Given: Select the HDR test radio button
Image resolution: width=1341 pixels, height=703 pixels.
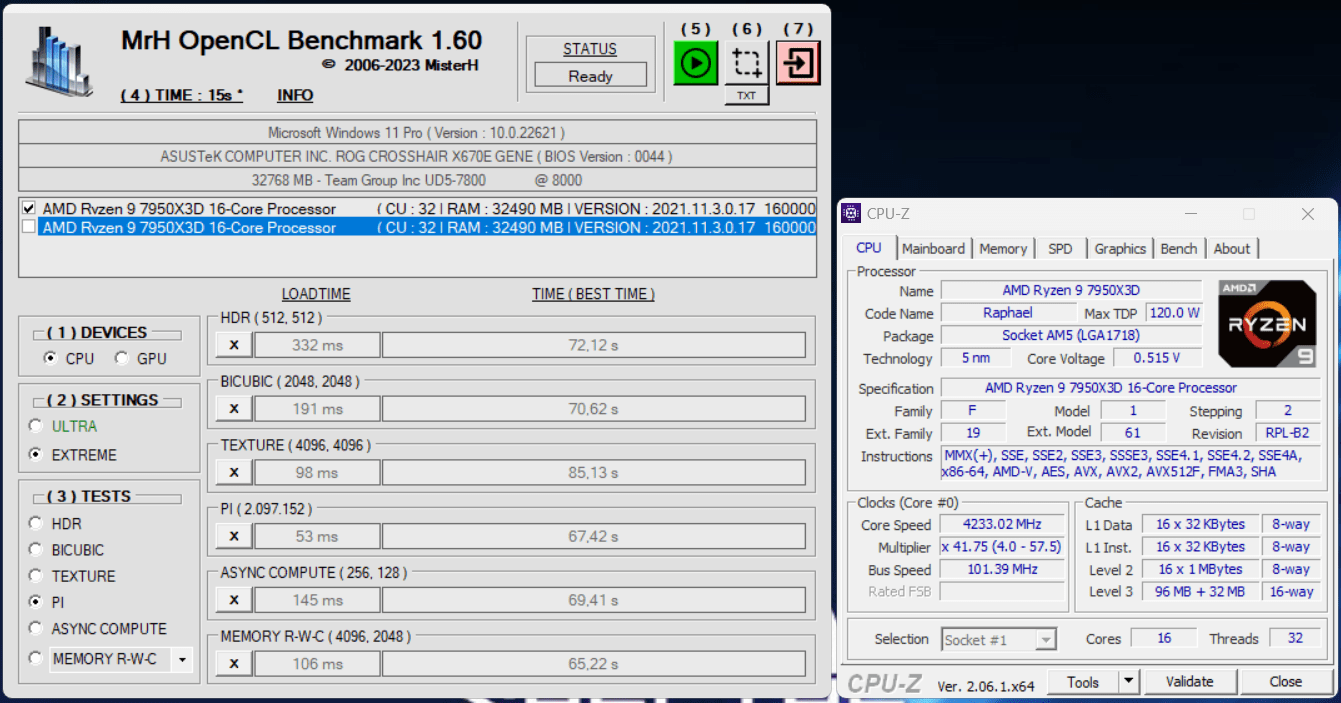Looking at the screenshot, I should [36, 523].
